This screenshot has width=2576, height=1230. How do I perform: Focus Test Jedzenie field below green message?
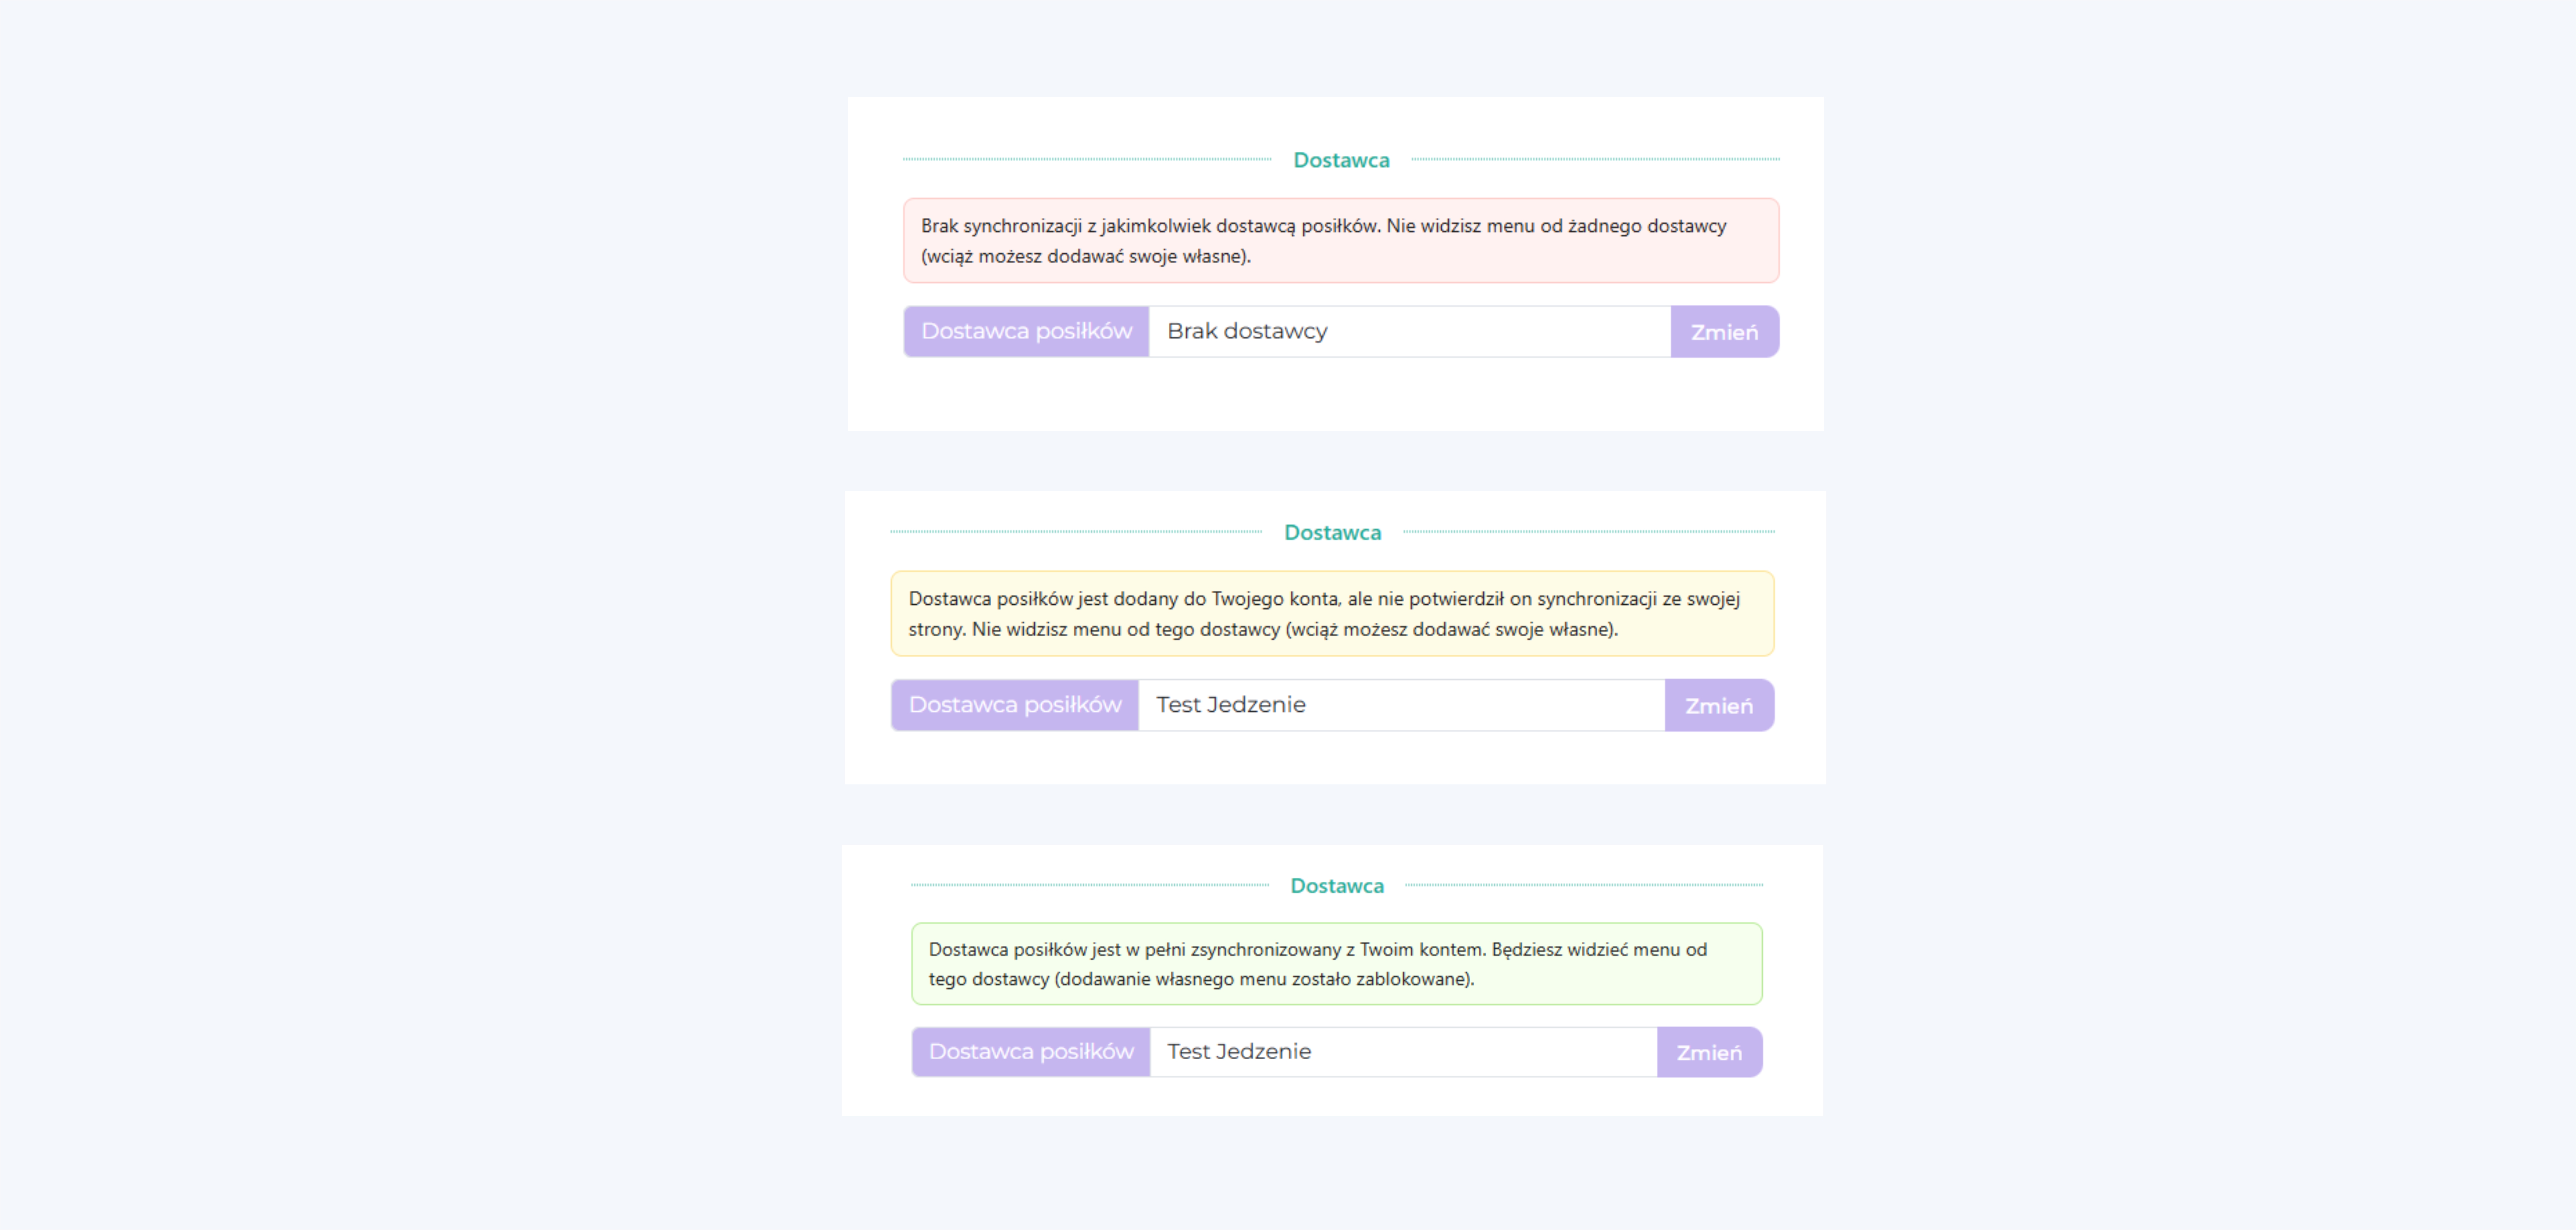point(1402,1052)
